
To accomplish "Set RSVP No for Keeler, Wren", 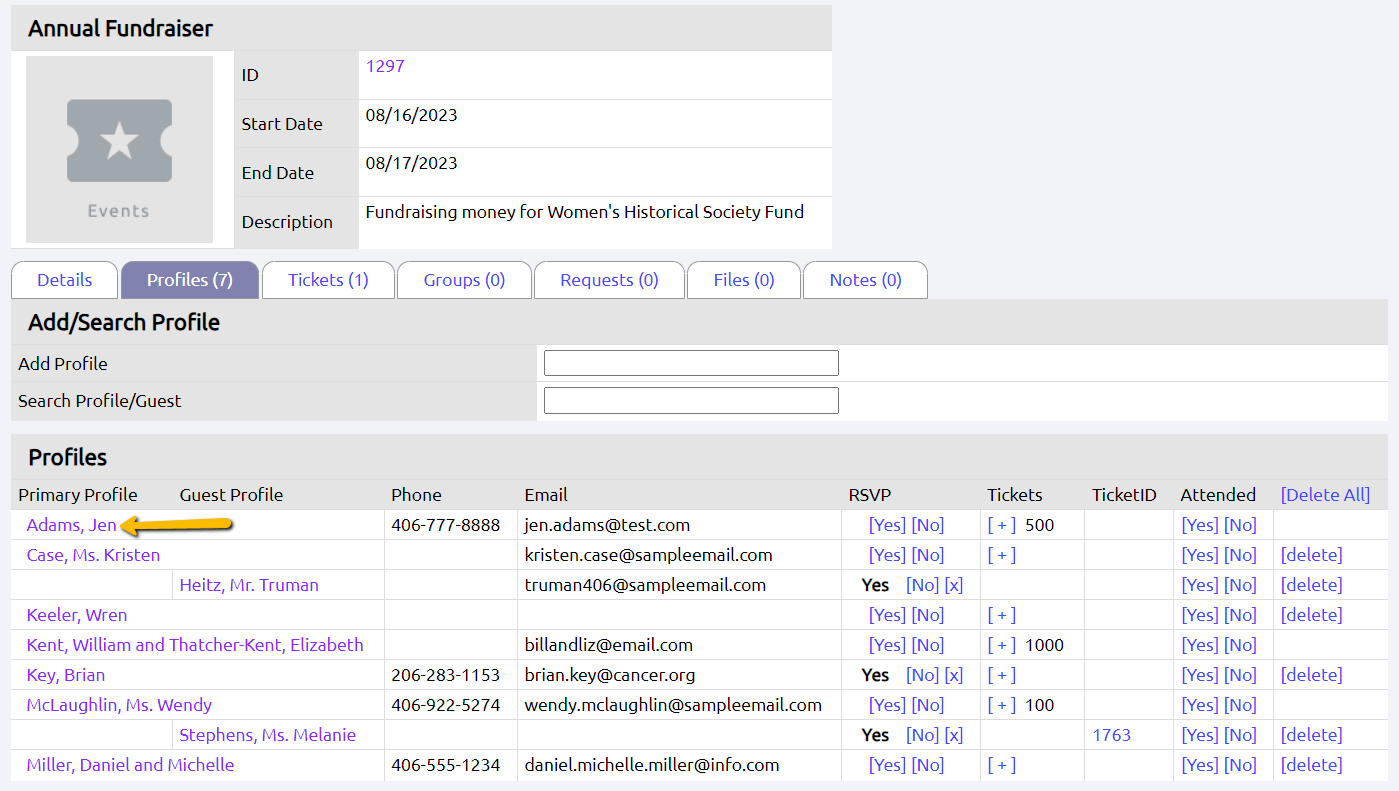I will coord(928,615).
